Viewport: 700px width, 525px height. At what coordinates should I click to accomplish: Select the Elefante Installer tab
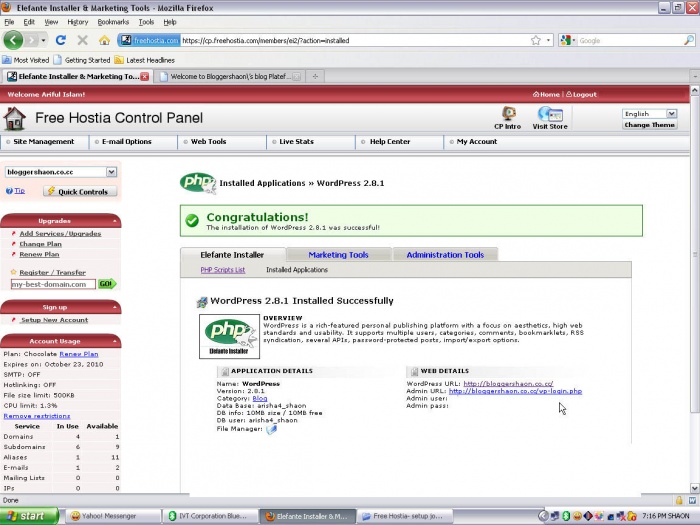click(x=232, y=254)
